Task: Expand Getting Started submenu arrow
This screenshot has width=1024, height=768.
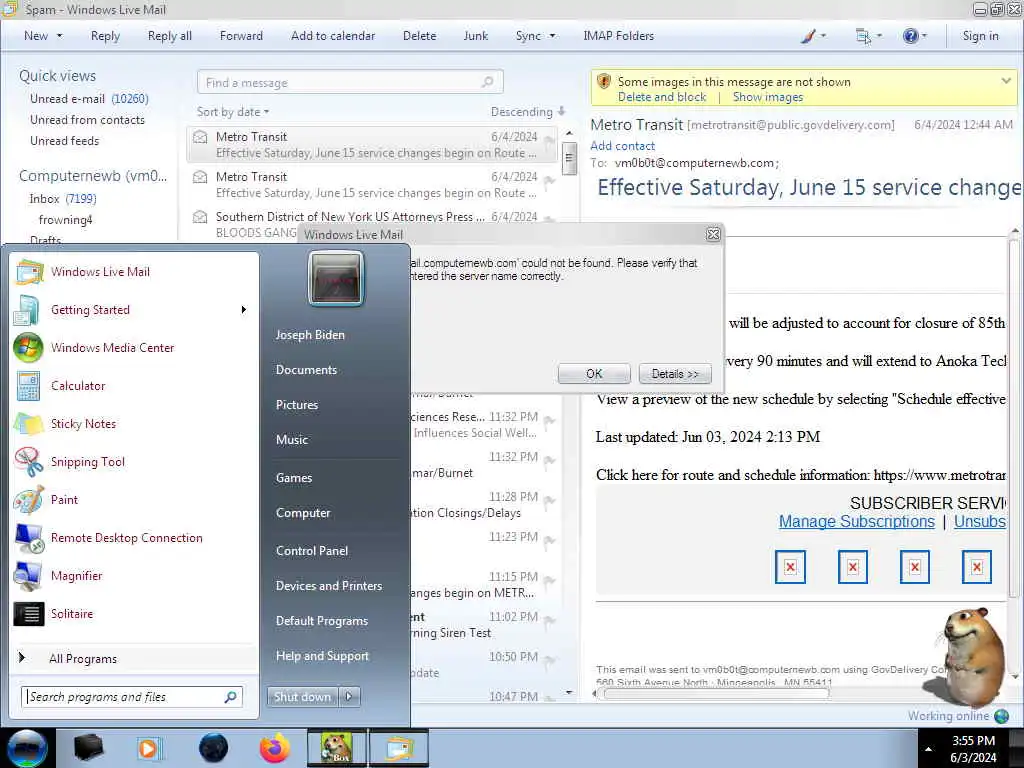Action: coord(244,310)
